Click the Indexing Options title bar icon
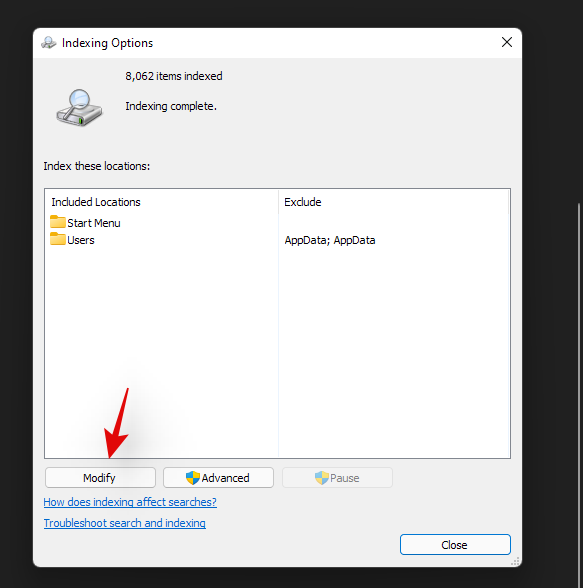The height and width of the screenshot is (588, 583). (49, 43)
